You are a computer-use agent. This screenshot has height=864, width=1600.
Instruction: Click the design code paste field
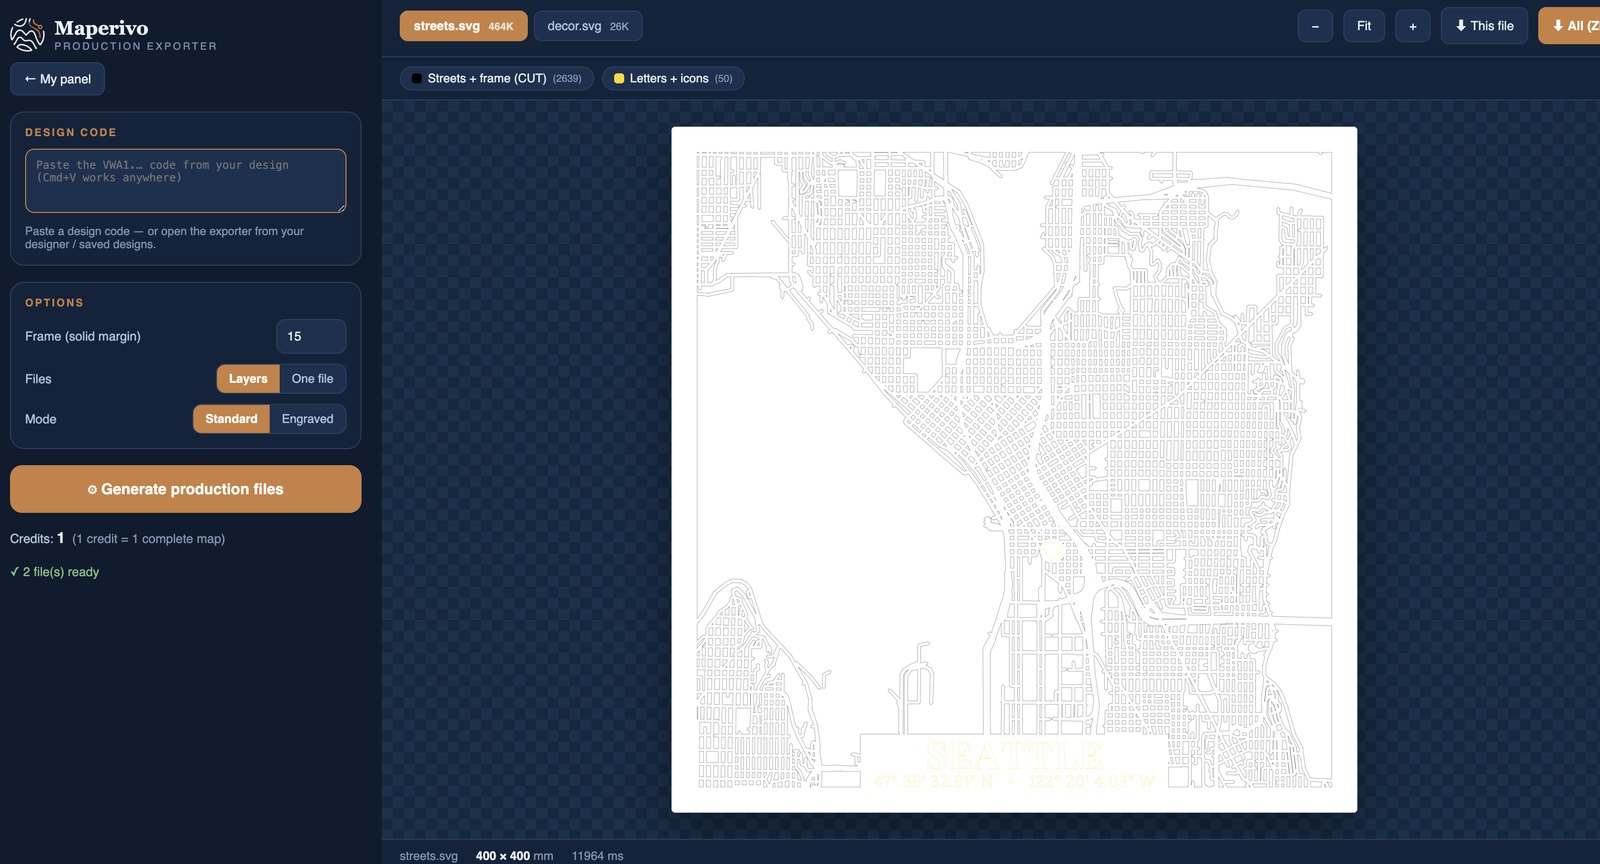click(186, 181)
